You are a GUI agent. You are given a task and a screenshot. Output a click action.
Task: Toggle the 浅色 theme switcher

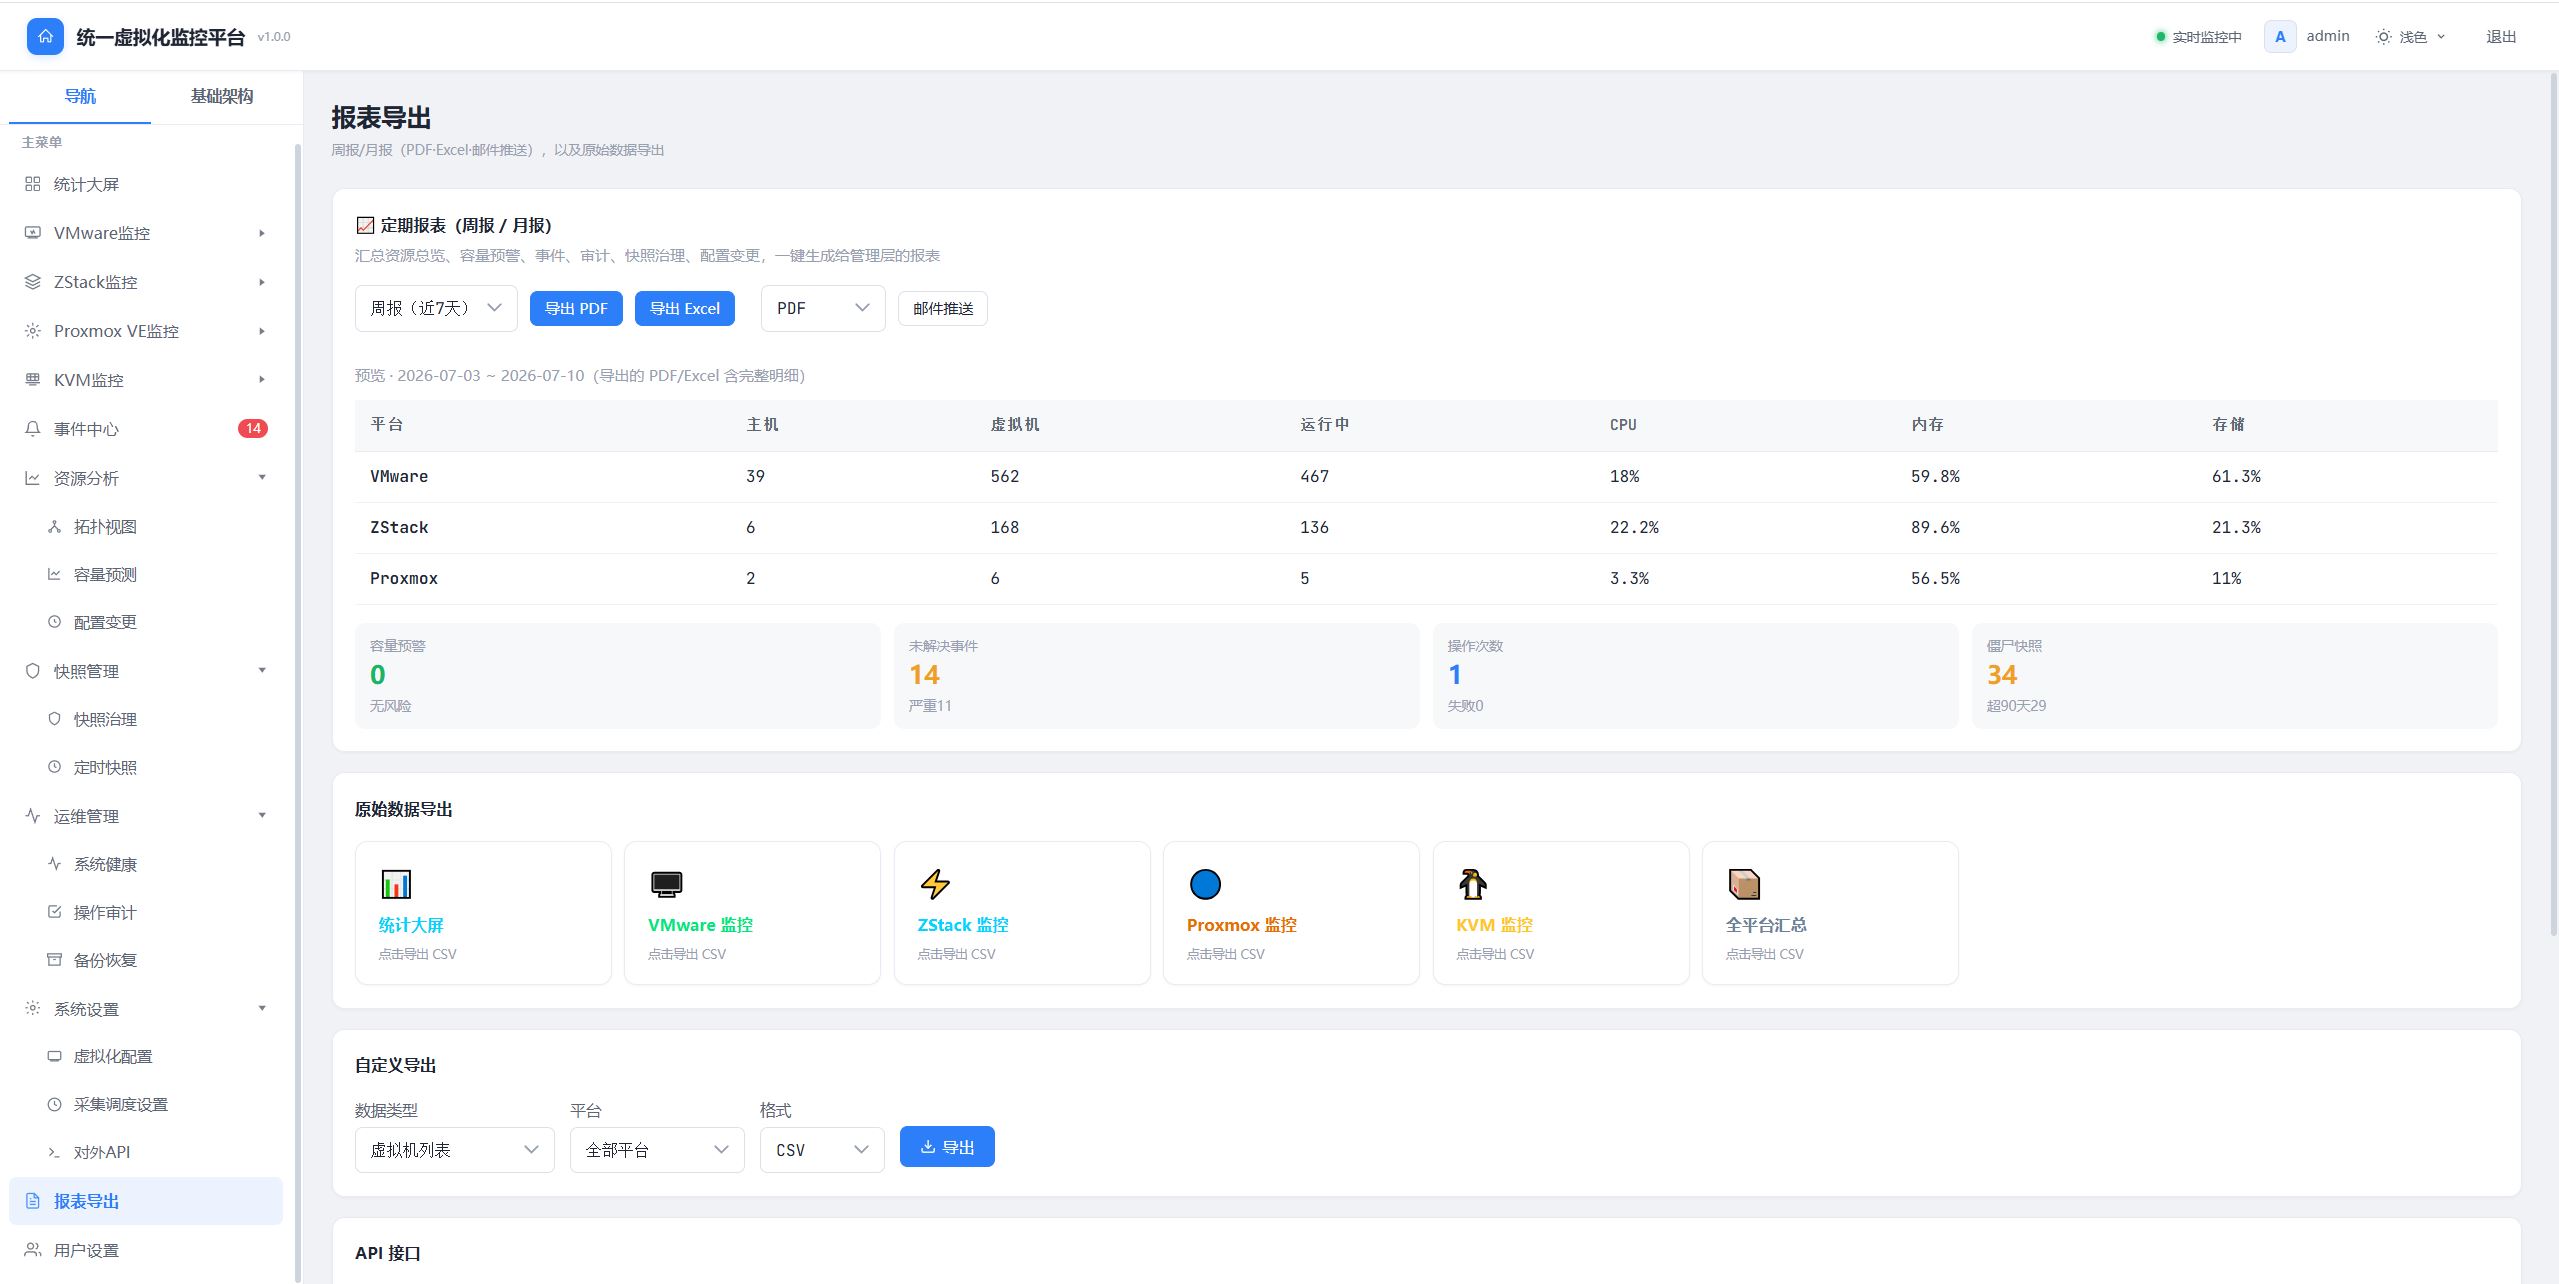[x=2411, y=37]
